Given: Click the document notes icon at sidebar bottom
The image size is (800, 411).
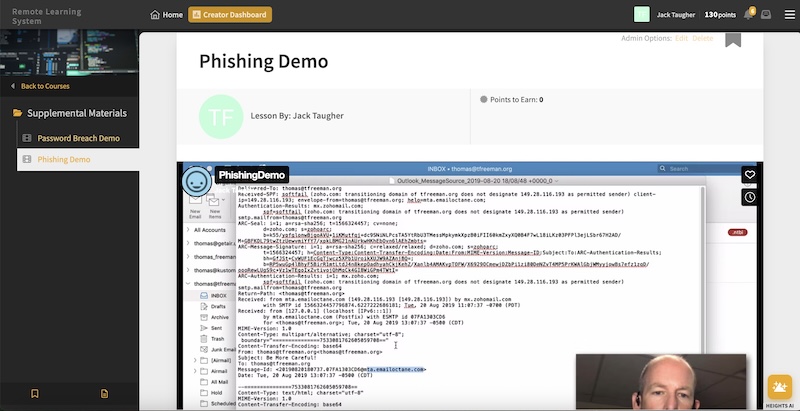Looking at the screenshot, I should pyautogui.click(x=104, y=393).
